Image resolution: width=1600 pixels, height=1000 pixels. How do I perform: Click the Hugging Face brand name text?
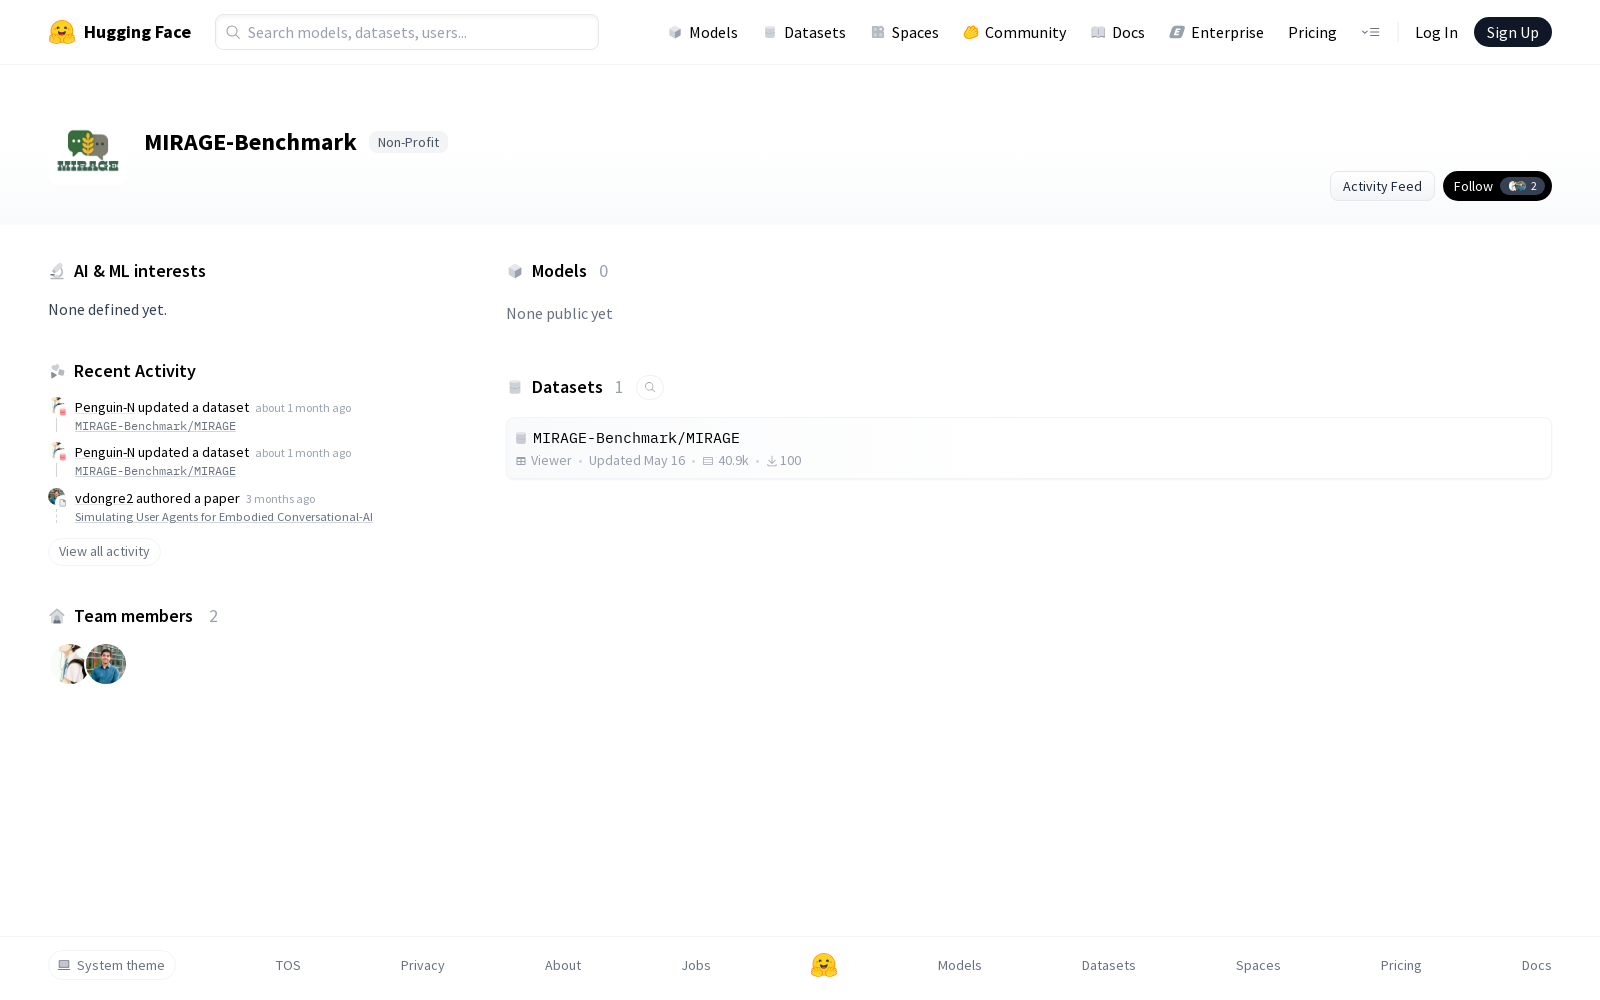tap(137, 32)
